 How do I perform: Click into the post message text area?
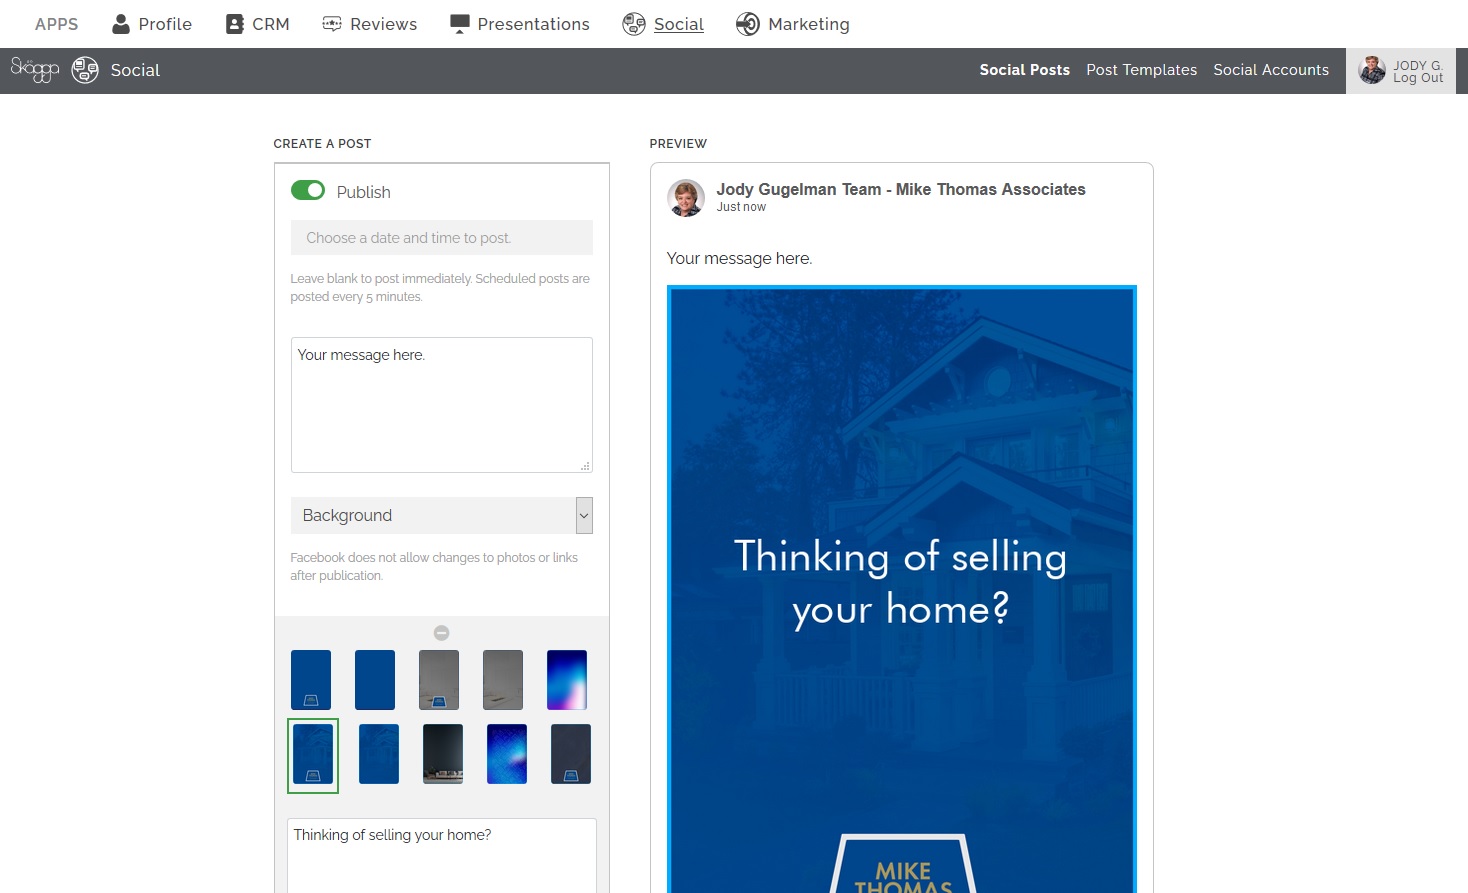[442, 405]
